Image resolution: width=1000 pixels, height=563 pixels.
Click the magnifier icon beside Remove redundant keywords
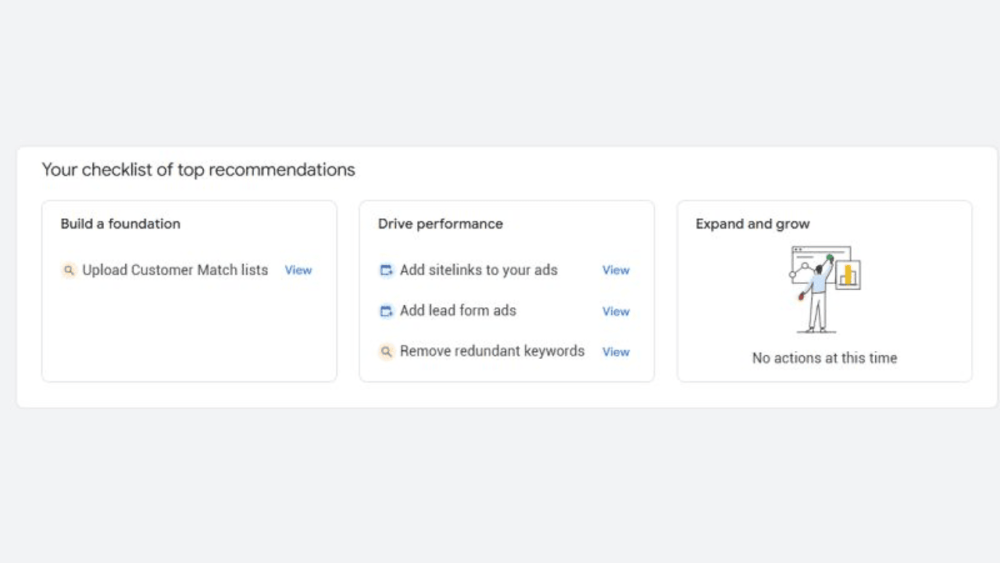pyautogui.click(x=386, y=352)
